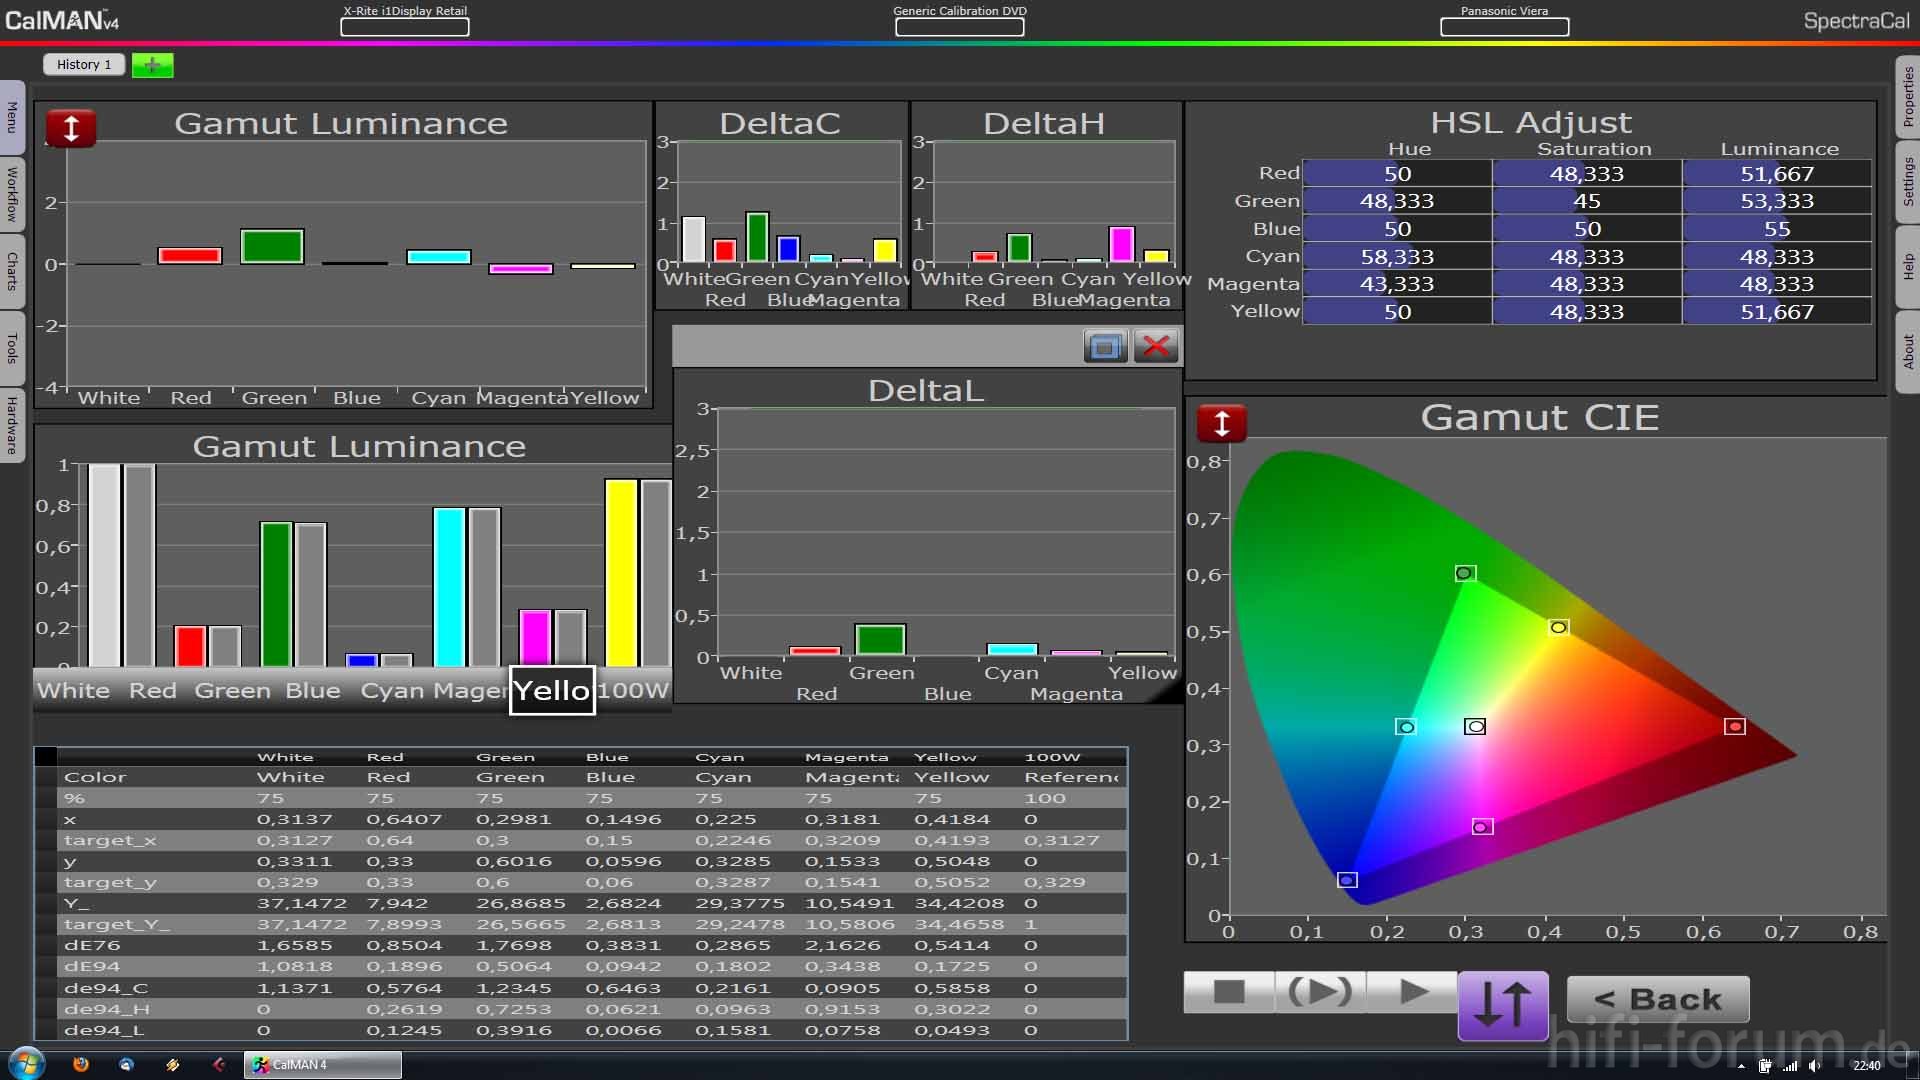Screen dimensions: 1920x1080
Task: Open the Workflow side tab
Action: point(12,194)
